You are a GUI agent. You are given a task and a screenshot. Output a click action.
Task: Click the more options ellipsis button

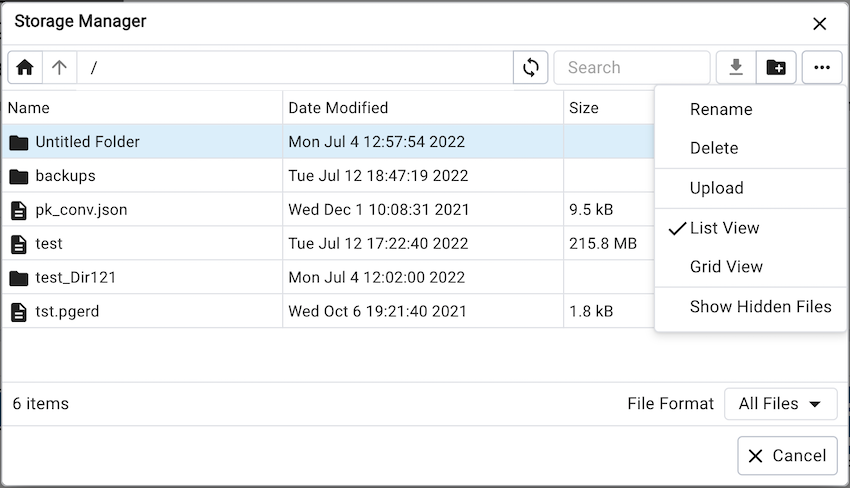[822, 68]
